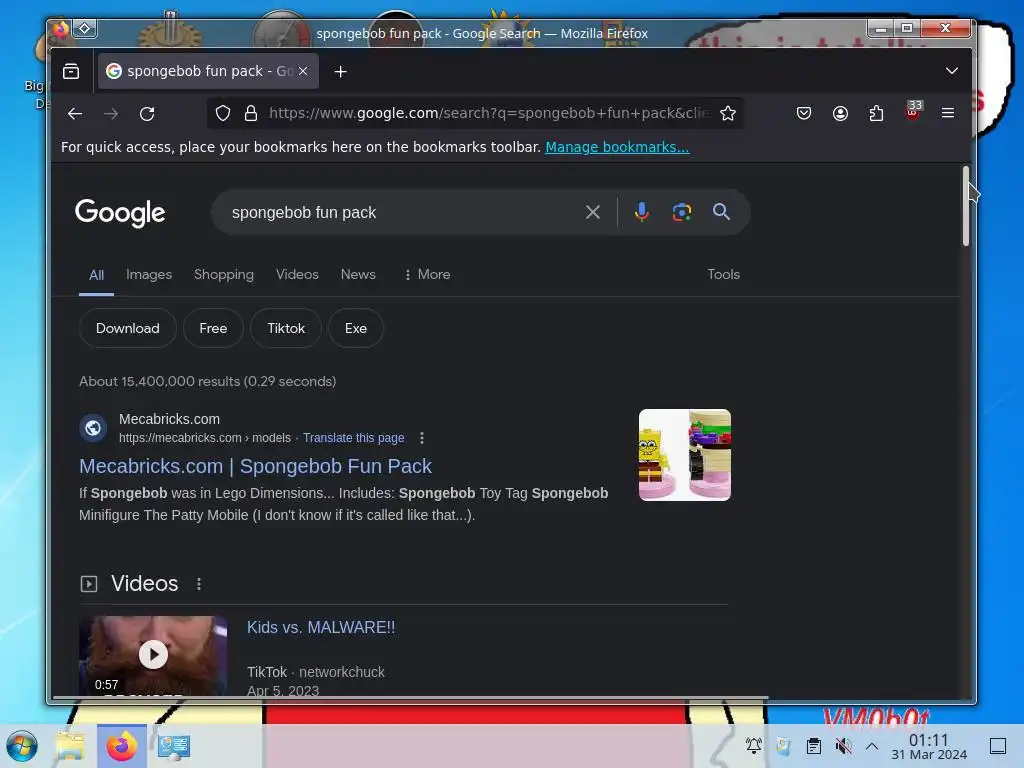
Task: Close the spongebob fun pack tab
Action: [303, 71]
